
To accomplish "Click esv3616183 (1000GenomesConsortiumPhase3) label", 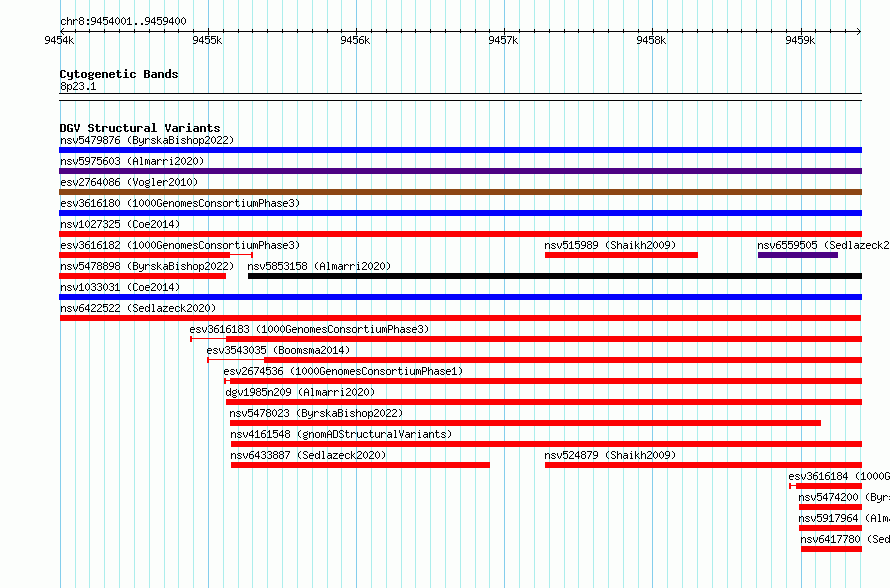I will (x=309, y=329).
